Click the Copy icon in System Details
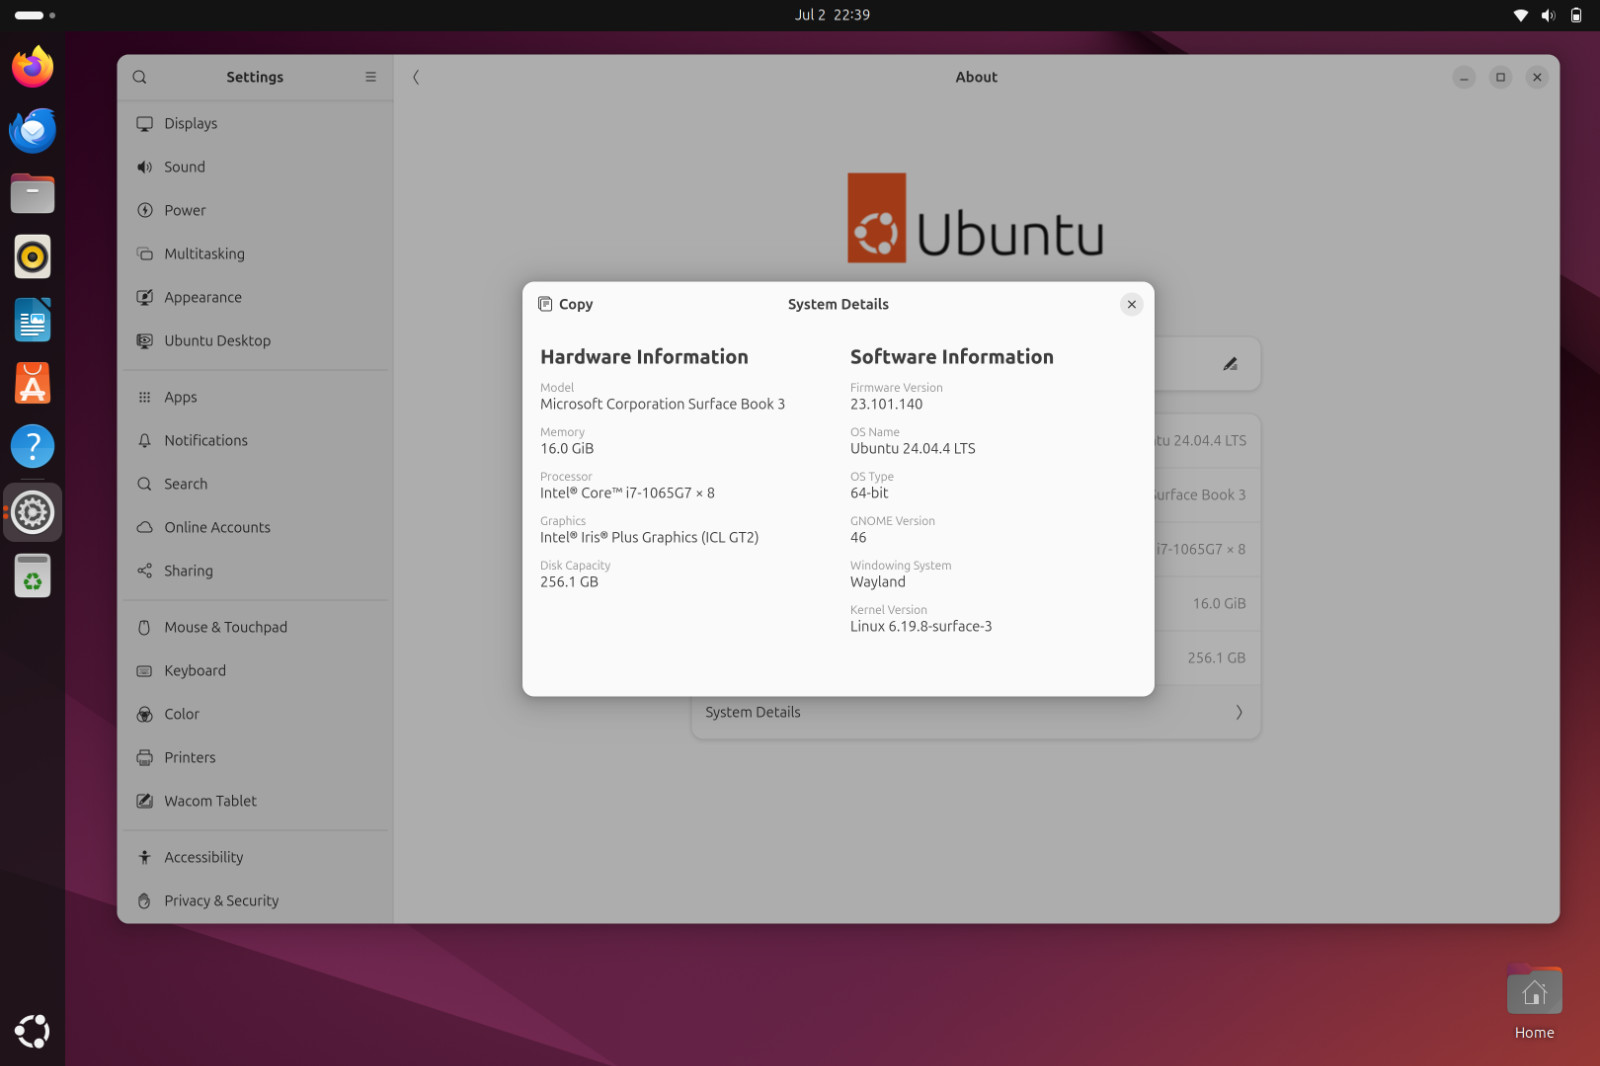1600x1066 pixels. click(545, 304)
